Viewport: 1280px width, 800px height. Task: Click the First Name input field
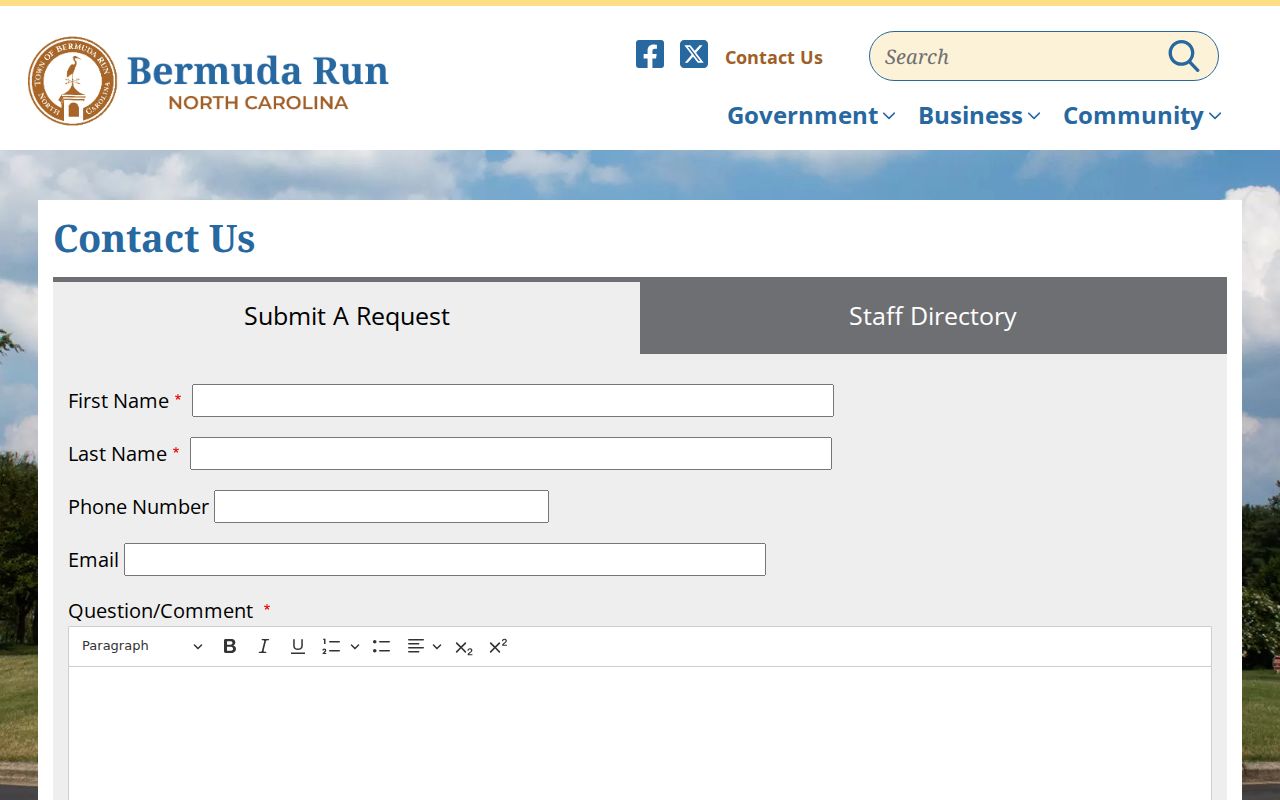click(x=513, y=400)
